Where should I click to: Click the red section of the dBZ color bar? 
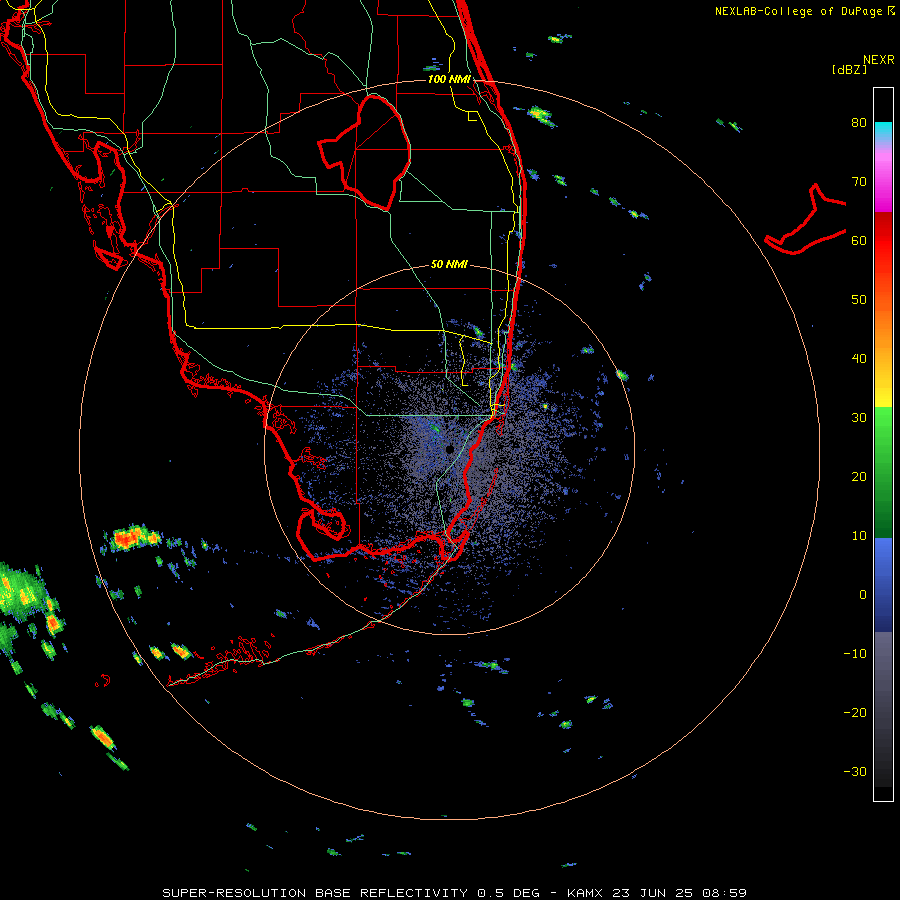(883, 242)
